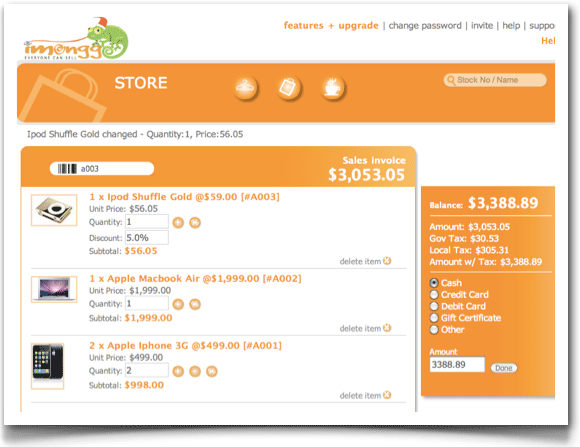Focus the Stock No / Name search field

click(495, 80)
